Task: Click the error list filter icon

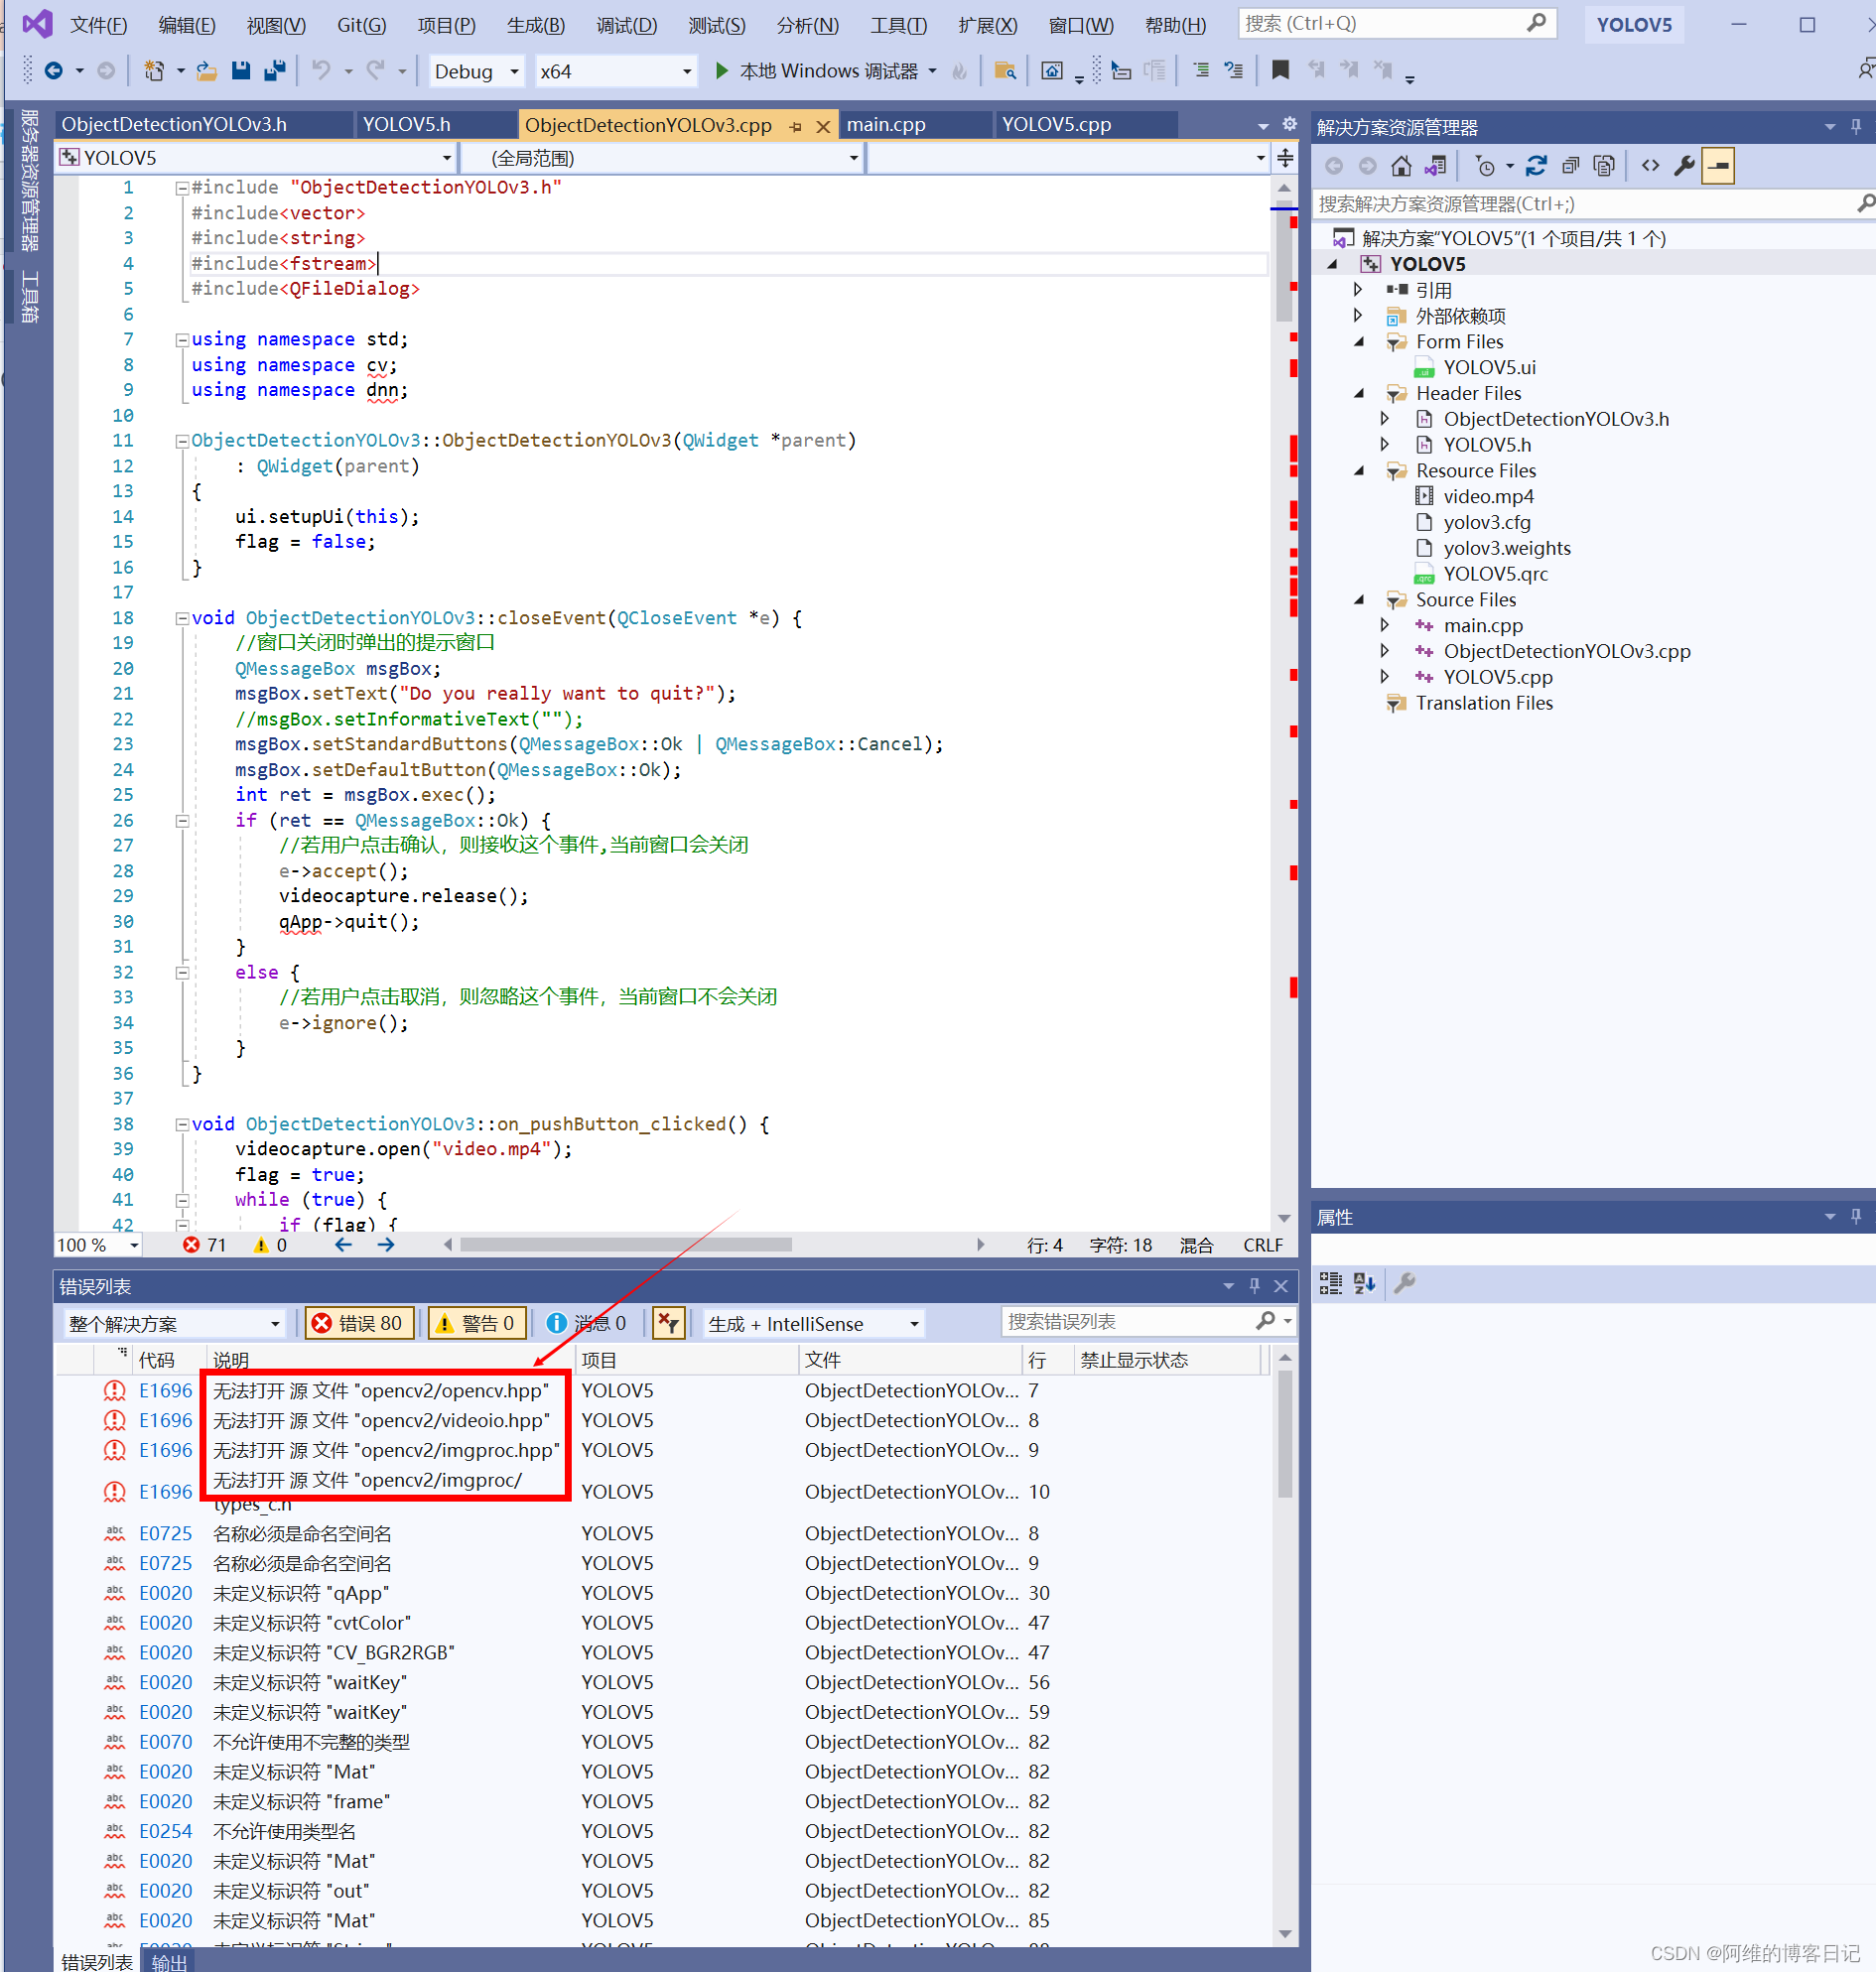Action: point(667,1323)
